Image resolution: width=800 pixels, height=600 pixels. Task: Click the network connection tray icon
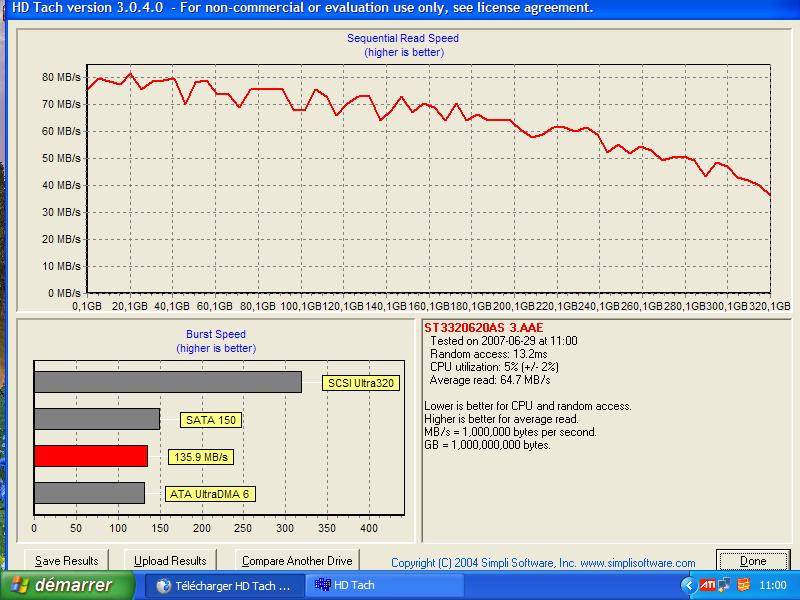(724, 585)
